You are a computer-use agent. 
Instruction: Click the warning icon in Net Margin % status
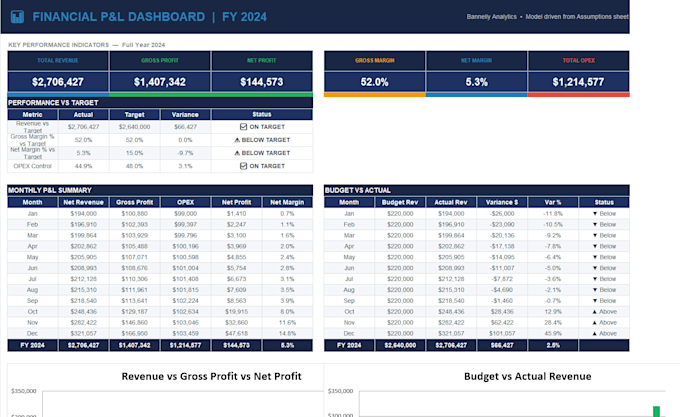[237, 153]
